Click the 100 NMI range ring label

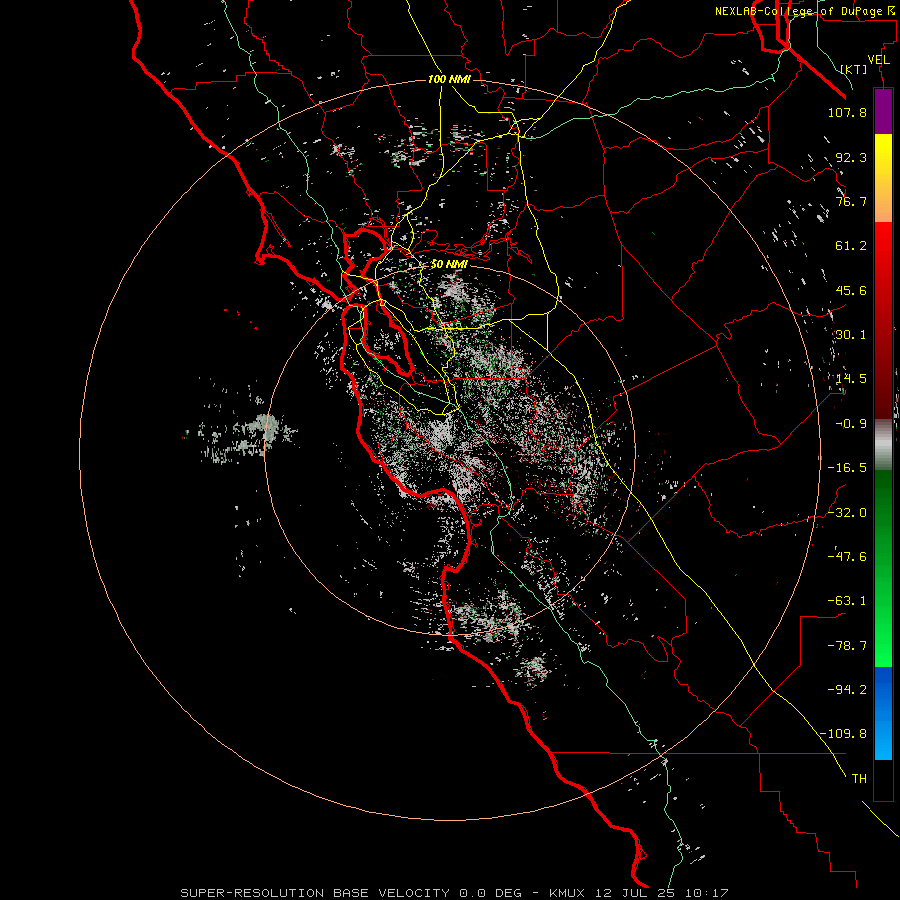(x=449, y=79)
